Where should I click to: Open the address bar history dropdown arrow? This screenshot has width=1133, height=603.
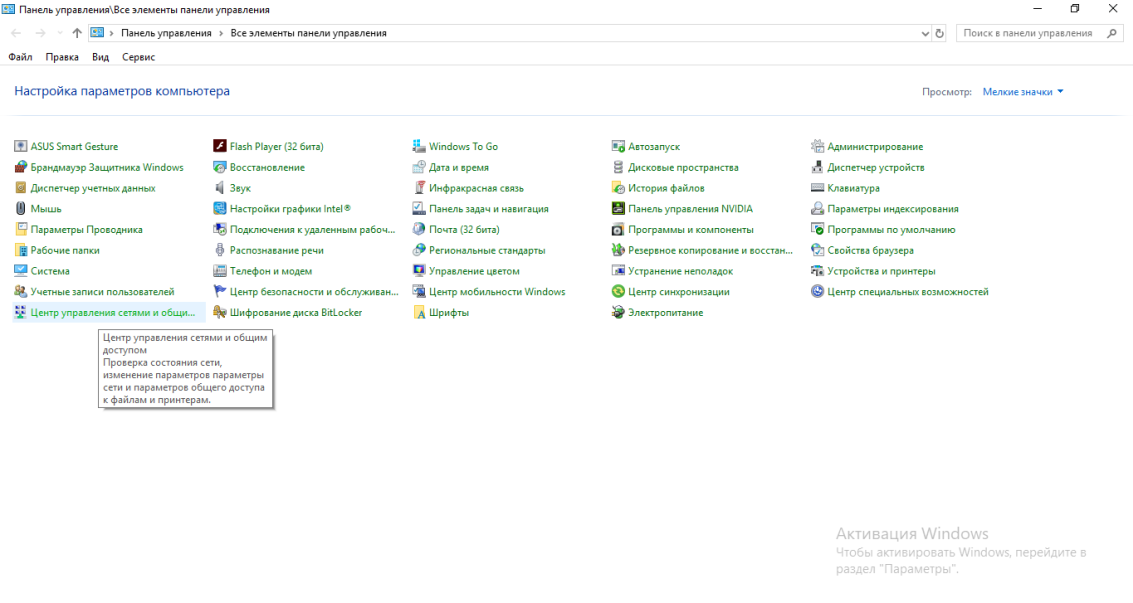point(925,33)
